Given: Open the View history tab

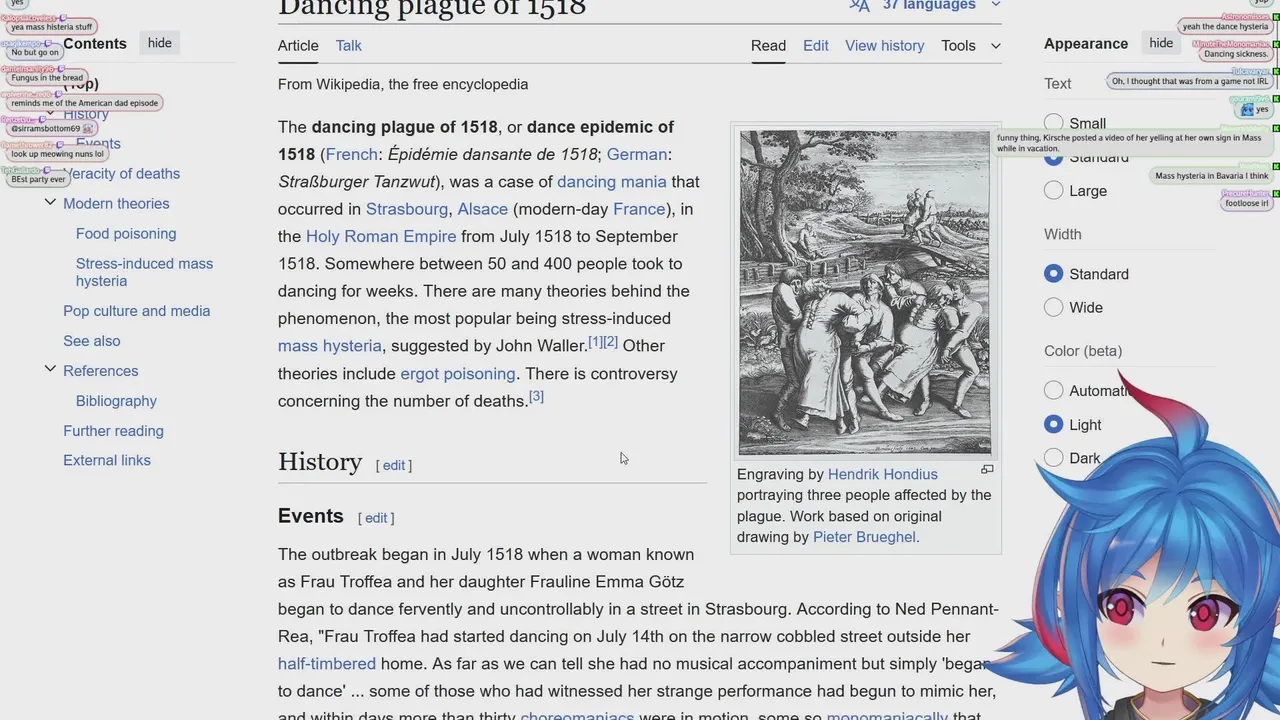Looking at the screenshot, I should (x=885, y=45).
